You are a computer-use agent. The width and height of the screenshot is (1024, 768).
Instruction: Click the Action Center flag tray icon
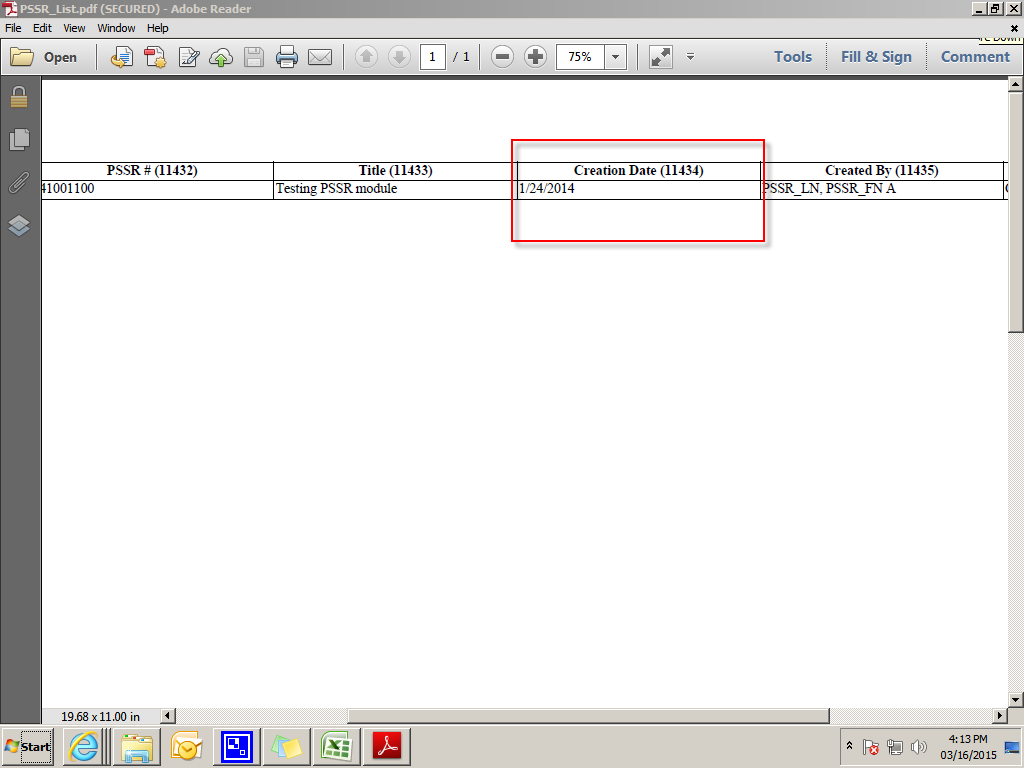tap(871, 746)
